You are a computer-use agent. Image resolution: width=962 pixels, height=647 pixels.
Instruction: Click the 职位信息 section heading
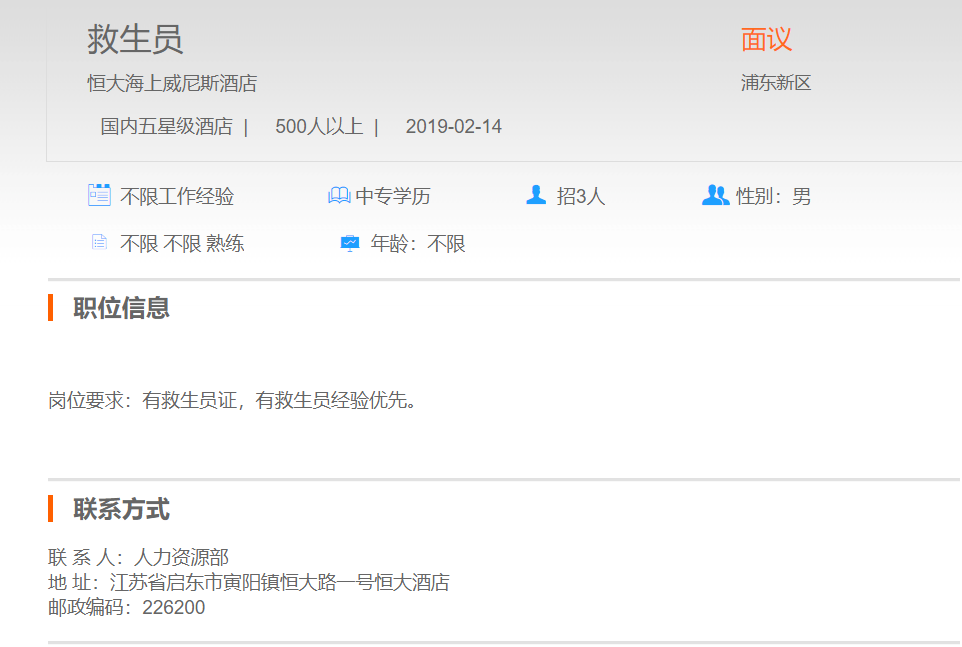(121, 308)
